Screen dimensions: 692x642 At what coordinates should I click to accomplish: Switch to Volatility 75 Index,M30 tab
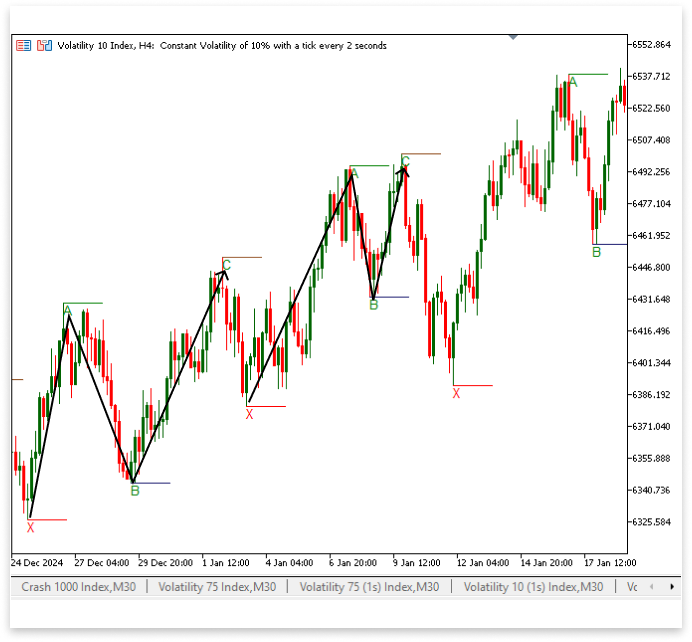[217, 587]
